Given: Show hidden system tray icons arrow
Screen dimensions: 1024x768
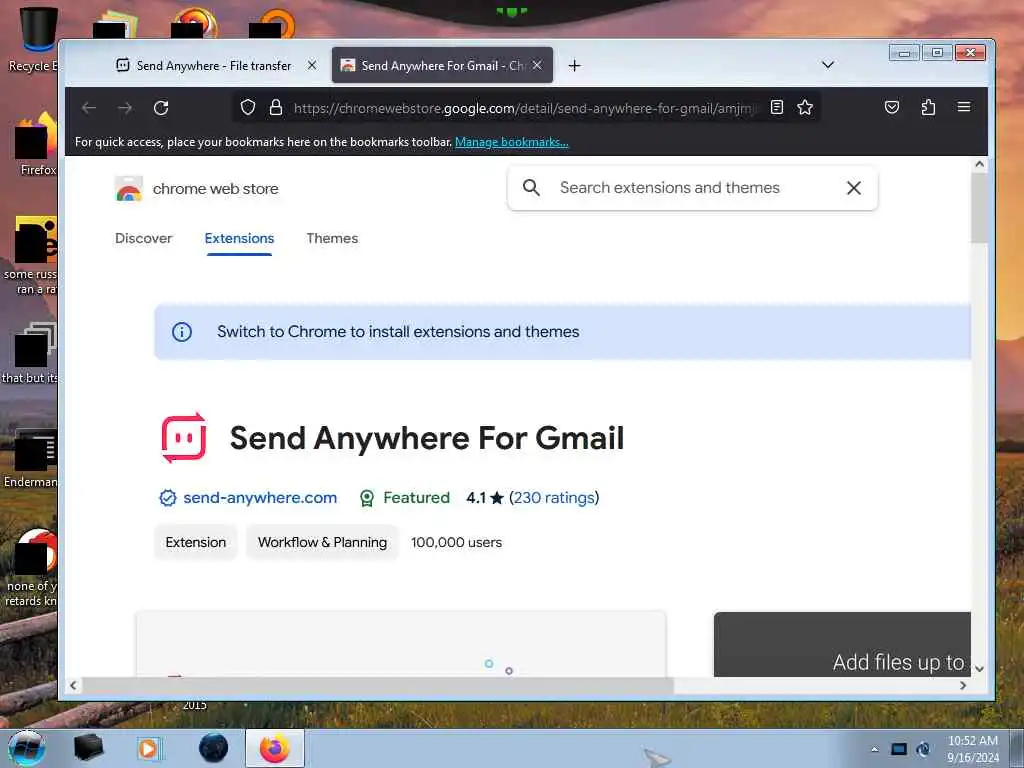Looking at the screenshot, I should point(874,749).
